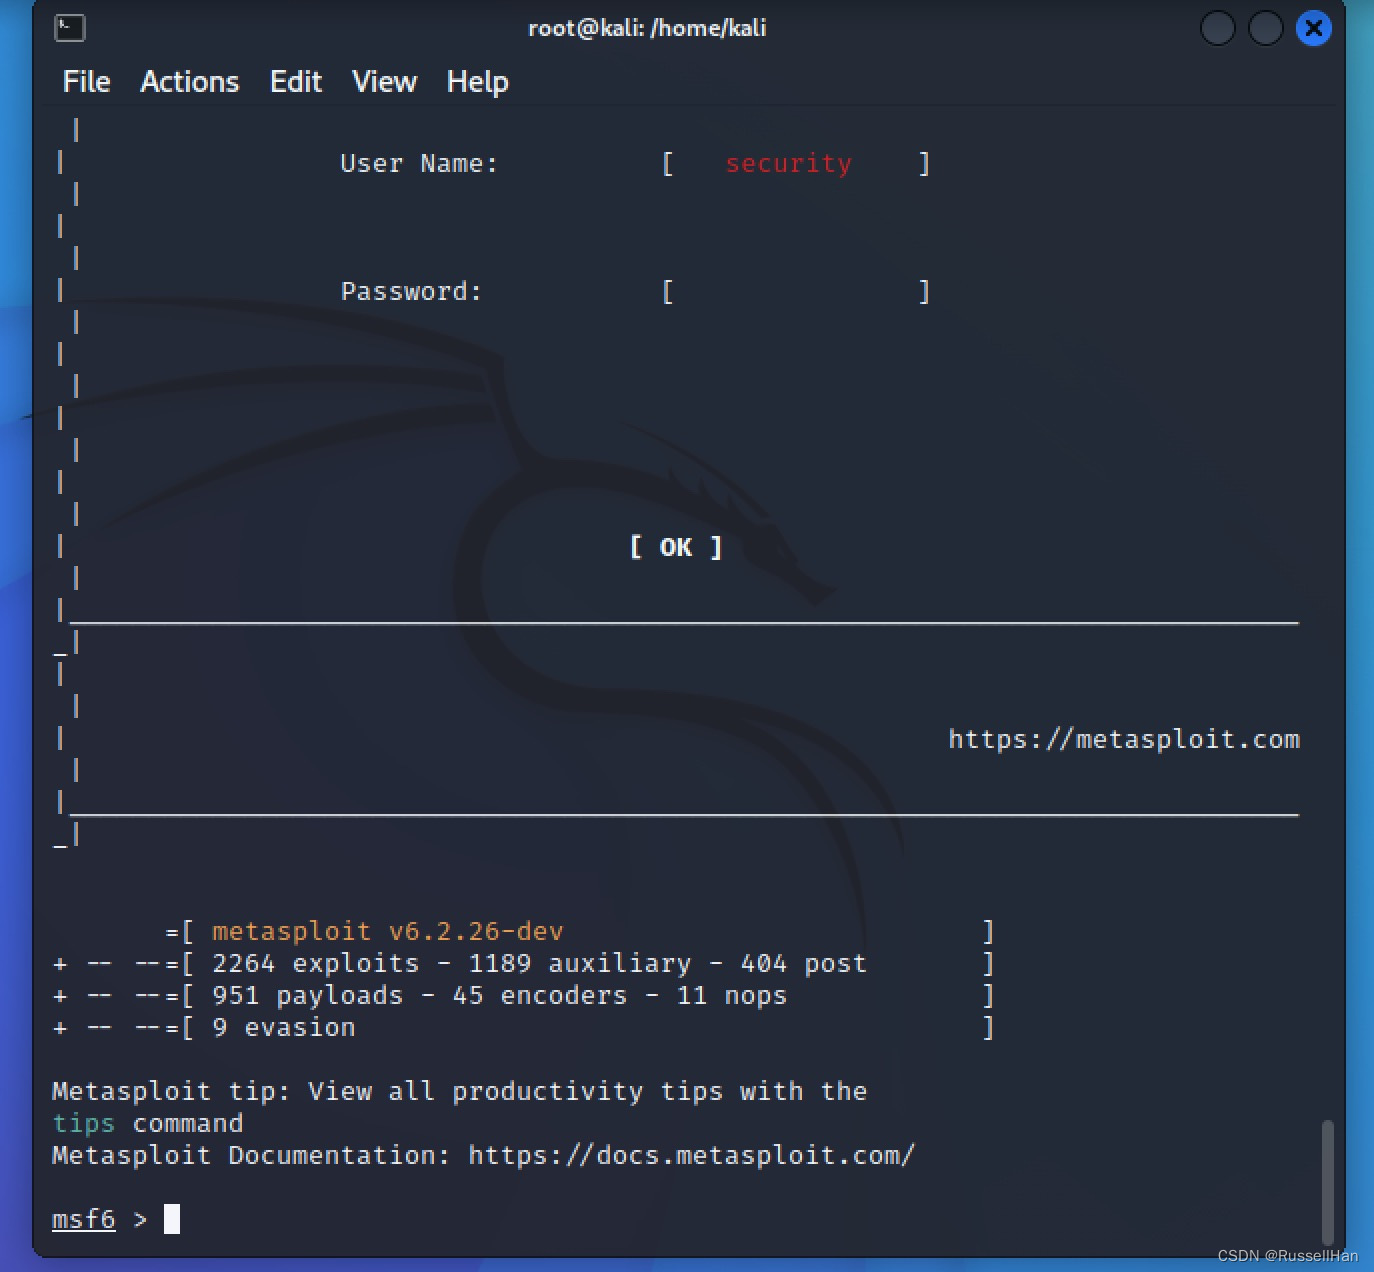Click the window title 'root@kali: /home/kali'
The image size is (1374, 1272).
point(647,28)
